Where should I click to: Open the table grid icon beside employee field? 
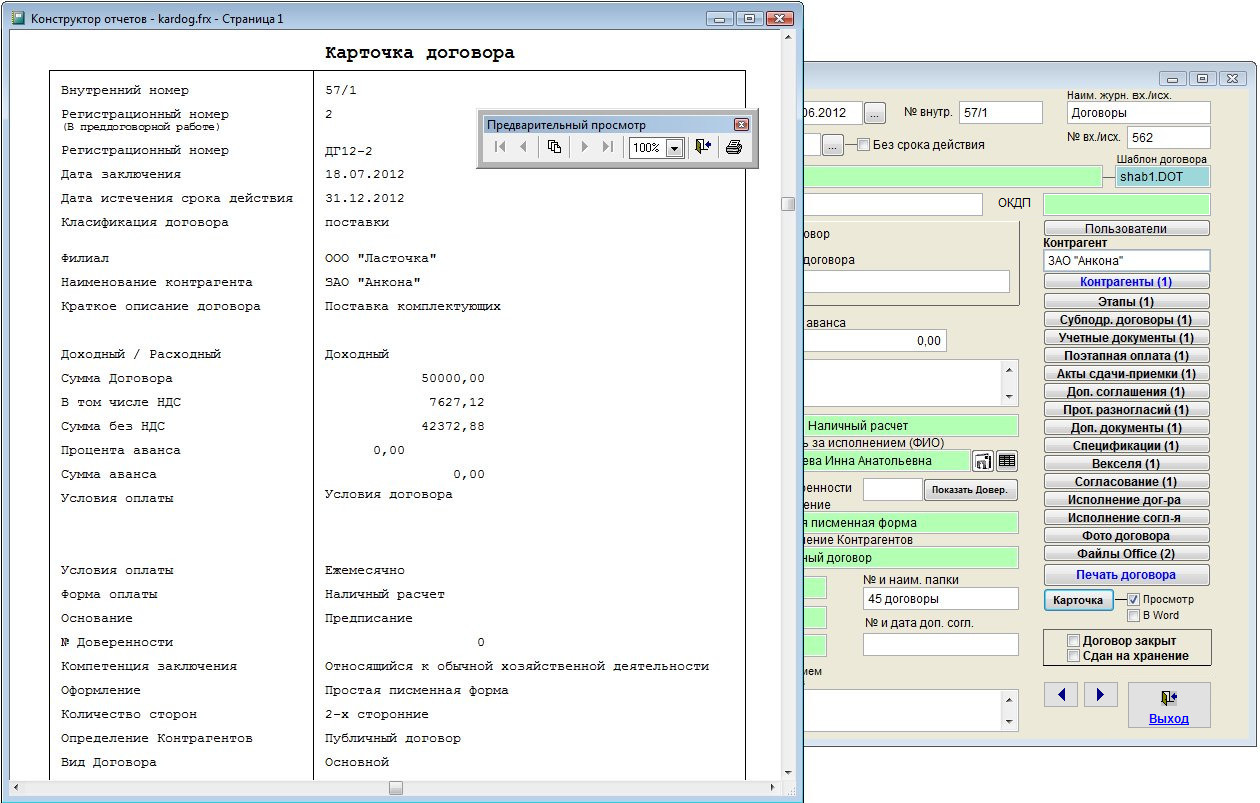coord(1007,461)
